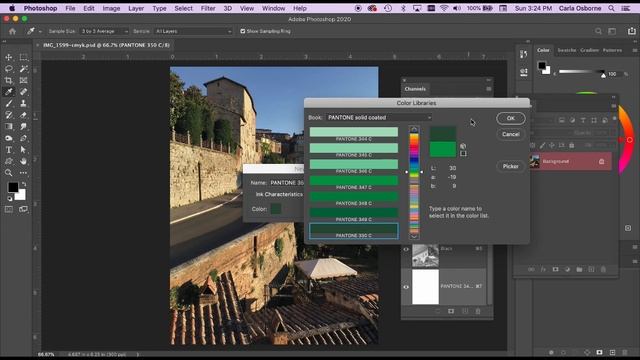Select the History Brush tool
The image size is (640, 360).
point(9,115)
